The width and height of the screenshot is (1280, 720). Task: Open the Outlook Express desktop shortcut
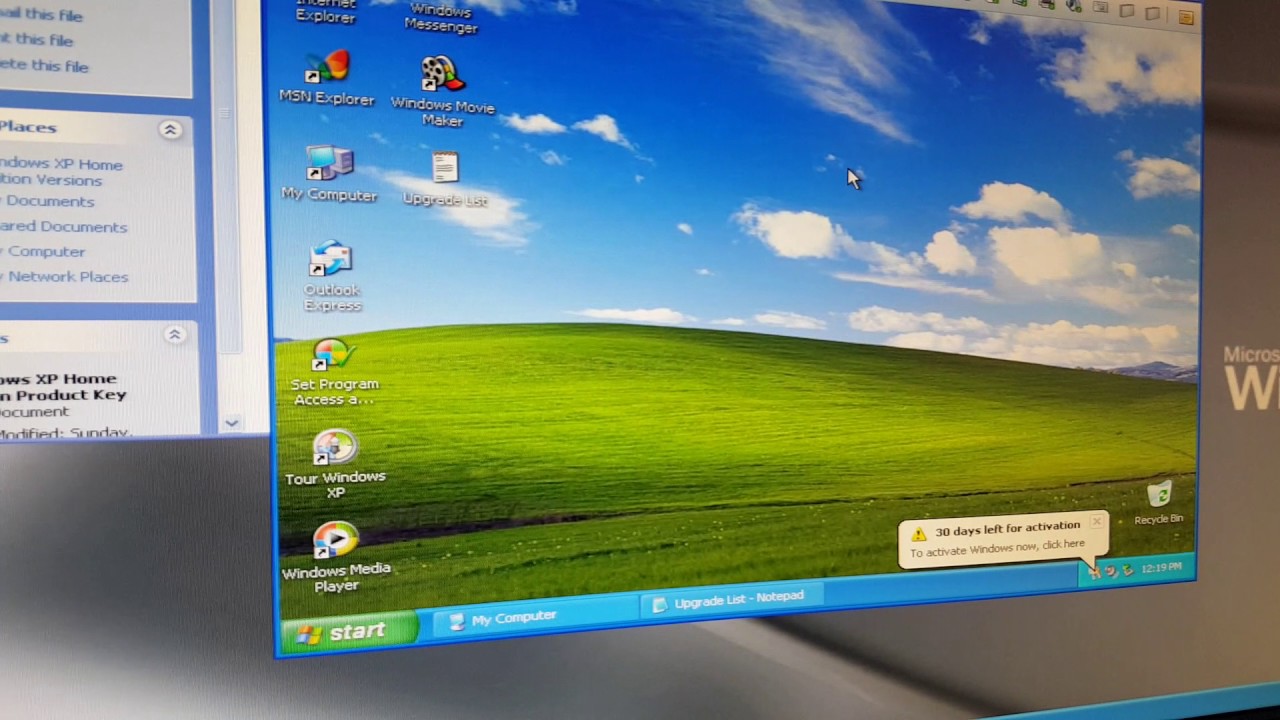click(331, 275)
